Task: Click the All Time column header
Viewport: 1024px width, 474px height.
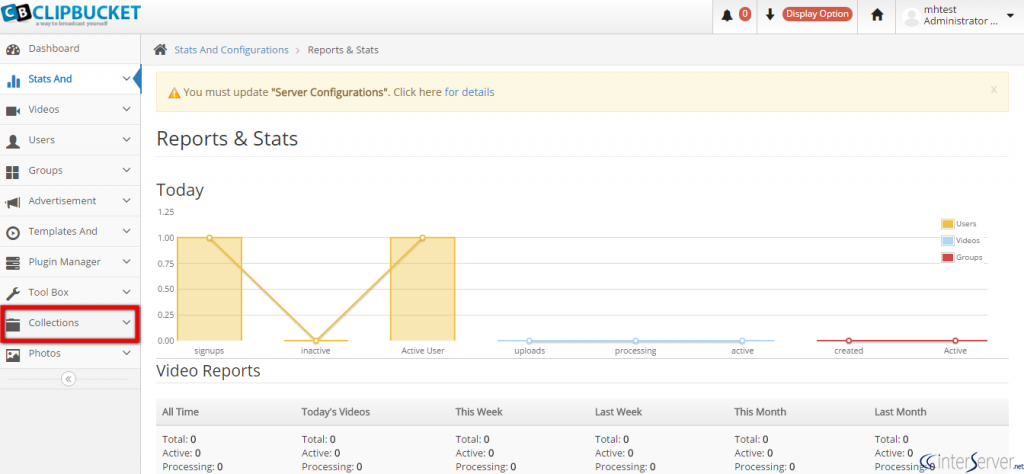Action: 180,412
